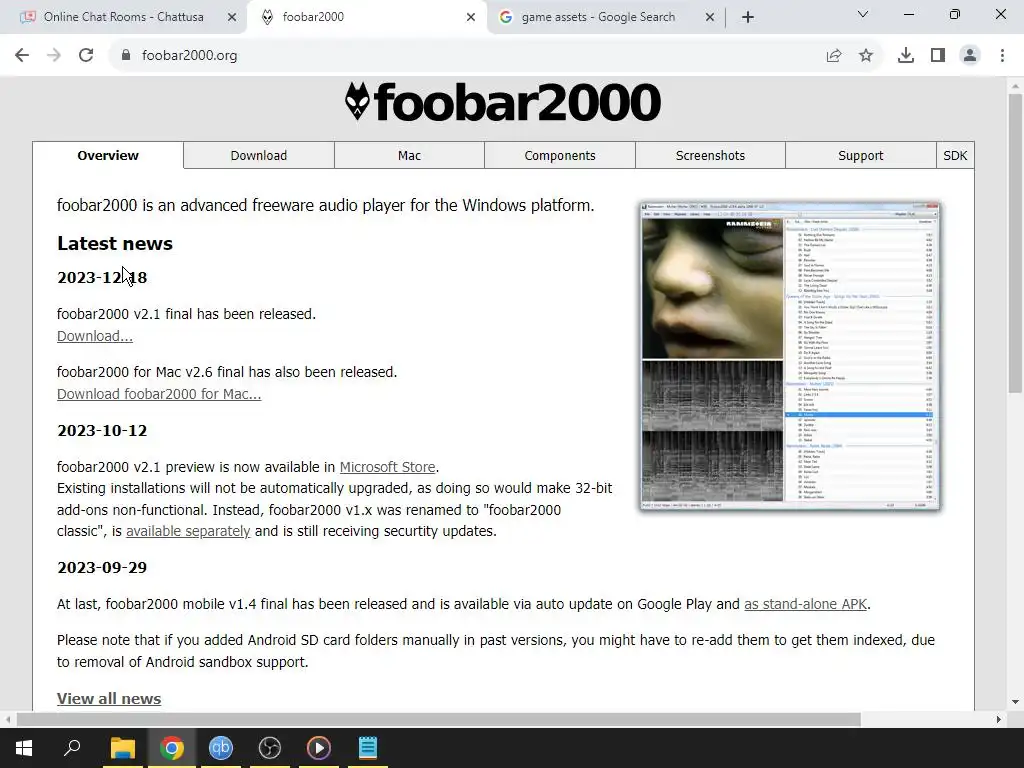The height and width of the screenshot is (768, 1024).
Task: Open the Chrome profile avatar
Action: tap(970, 56)
